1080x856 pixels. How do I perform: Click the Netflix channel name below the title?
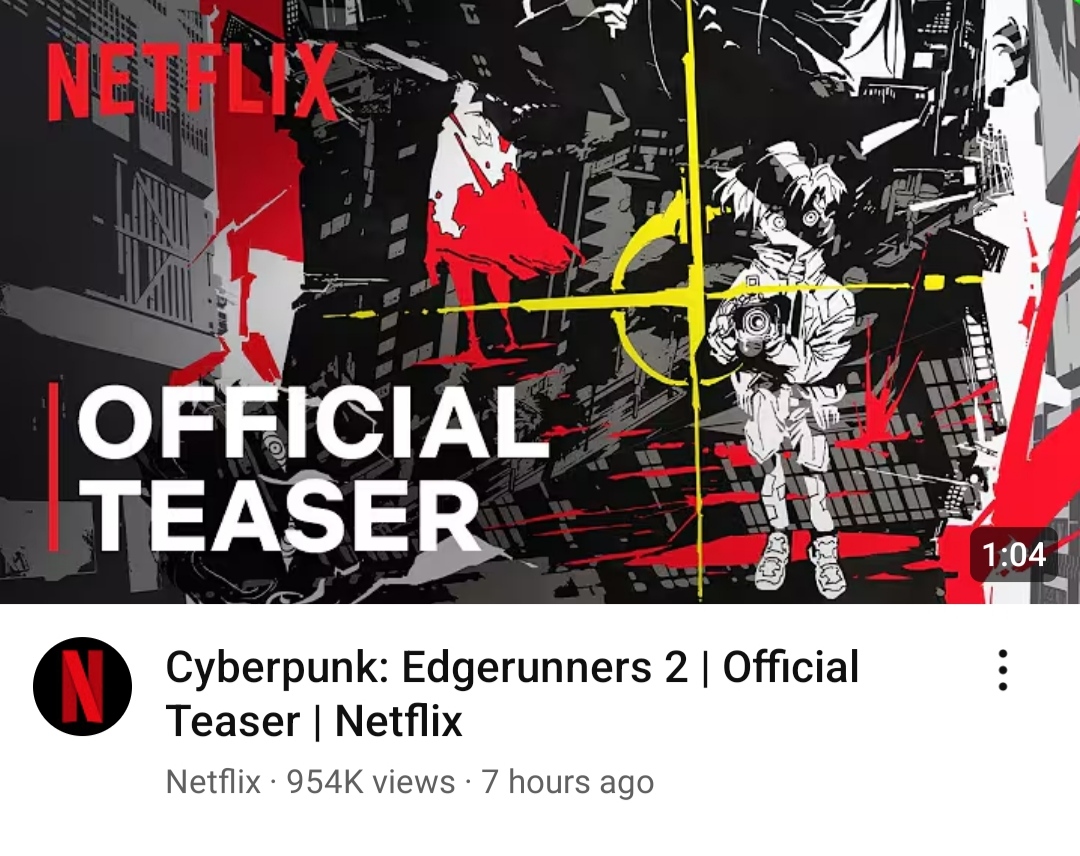tap(214, 782)
